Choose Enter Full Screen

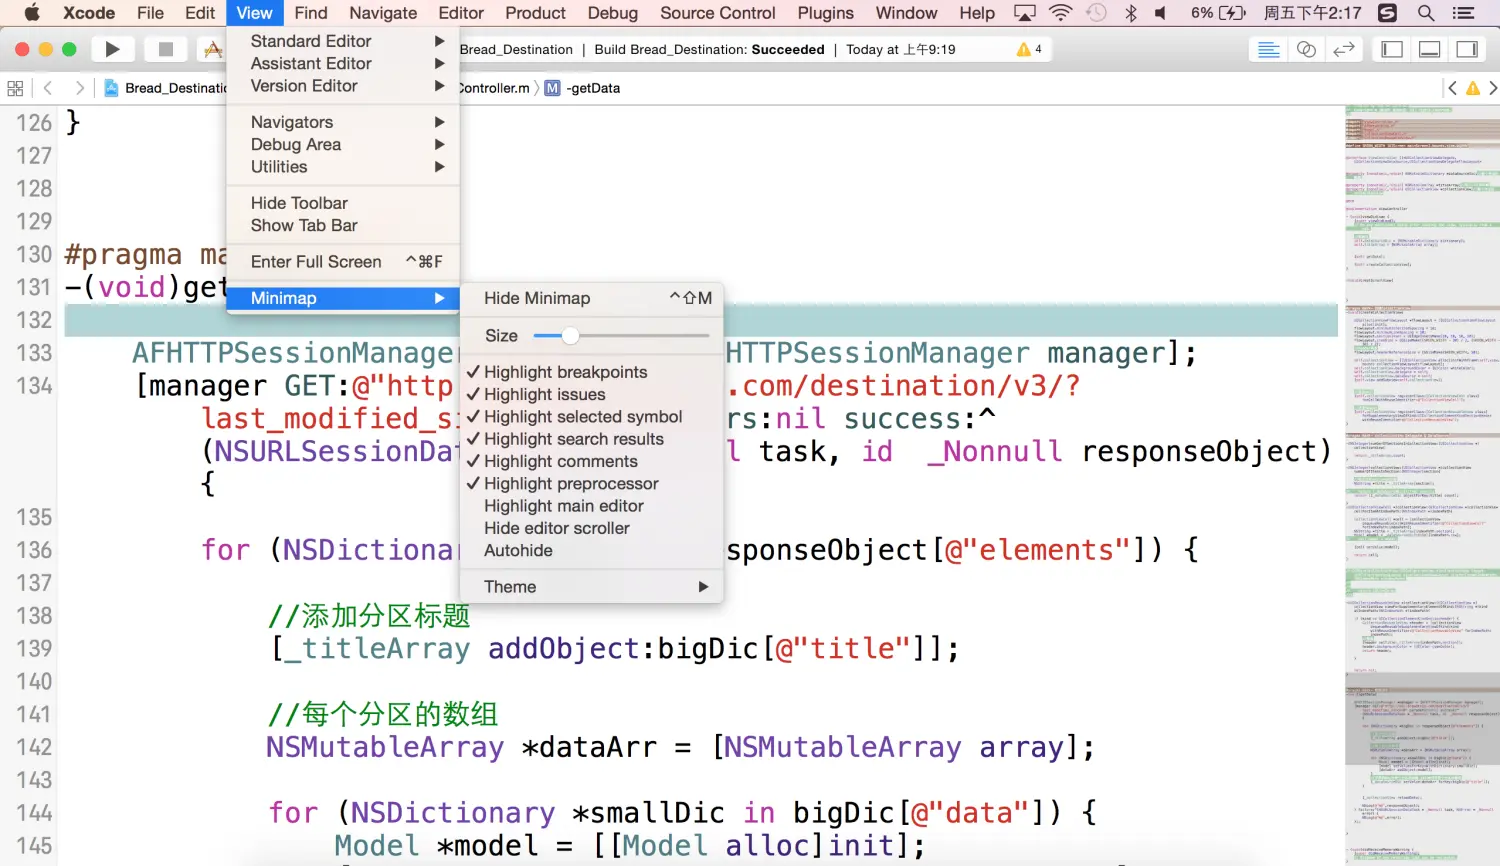(x=343, y=262)
